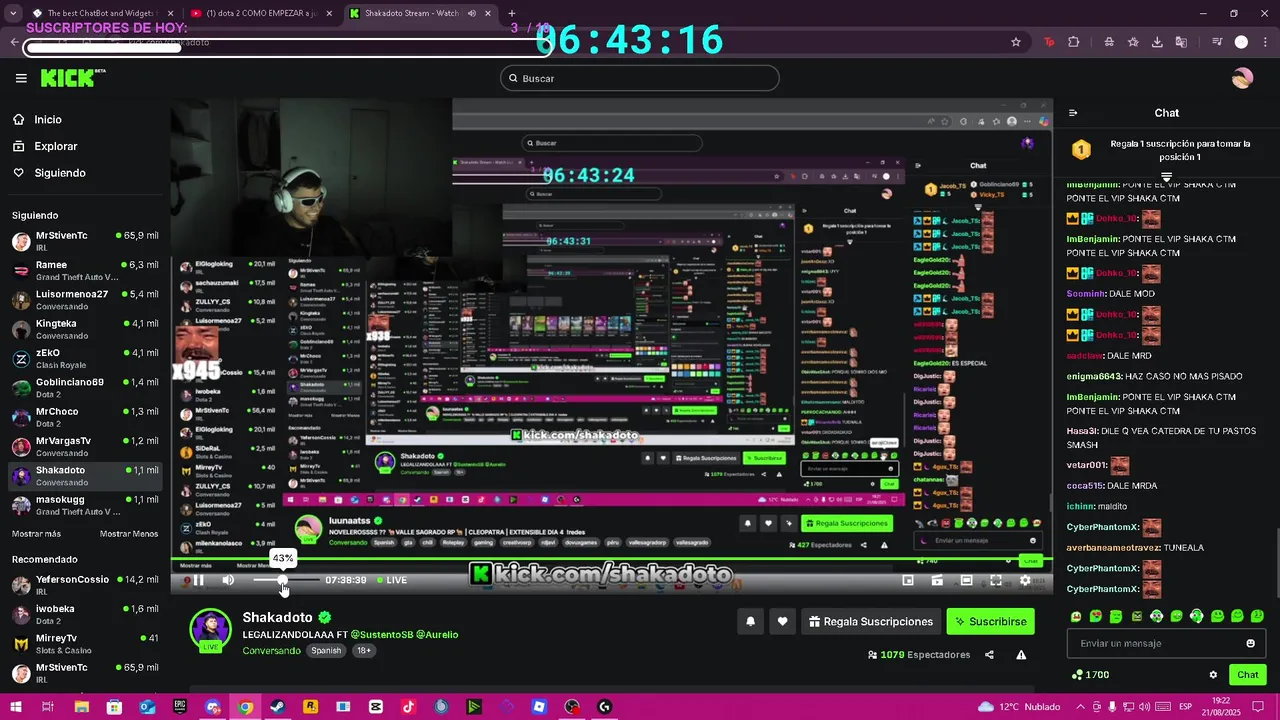Open the Conversando category link
Viewport: 1280px width, 720px height.
click(271, 651)
